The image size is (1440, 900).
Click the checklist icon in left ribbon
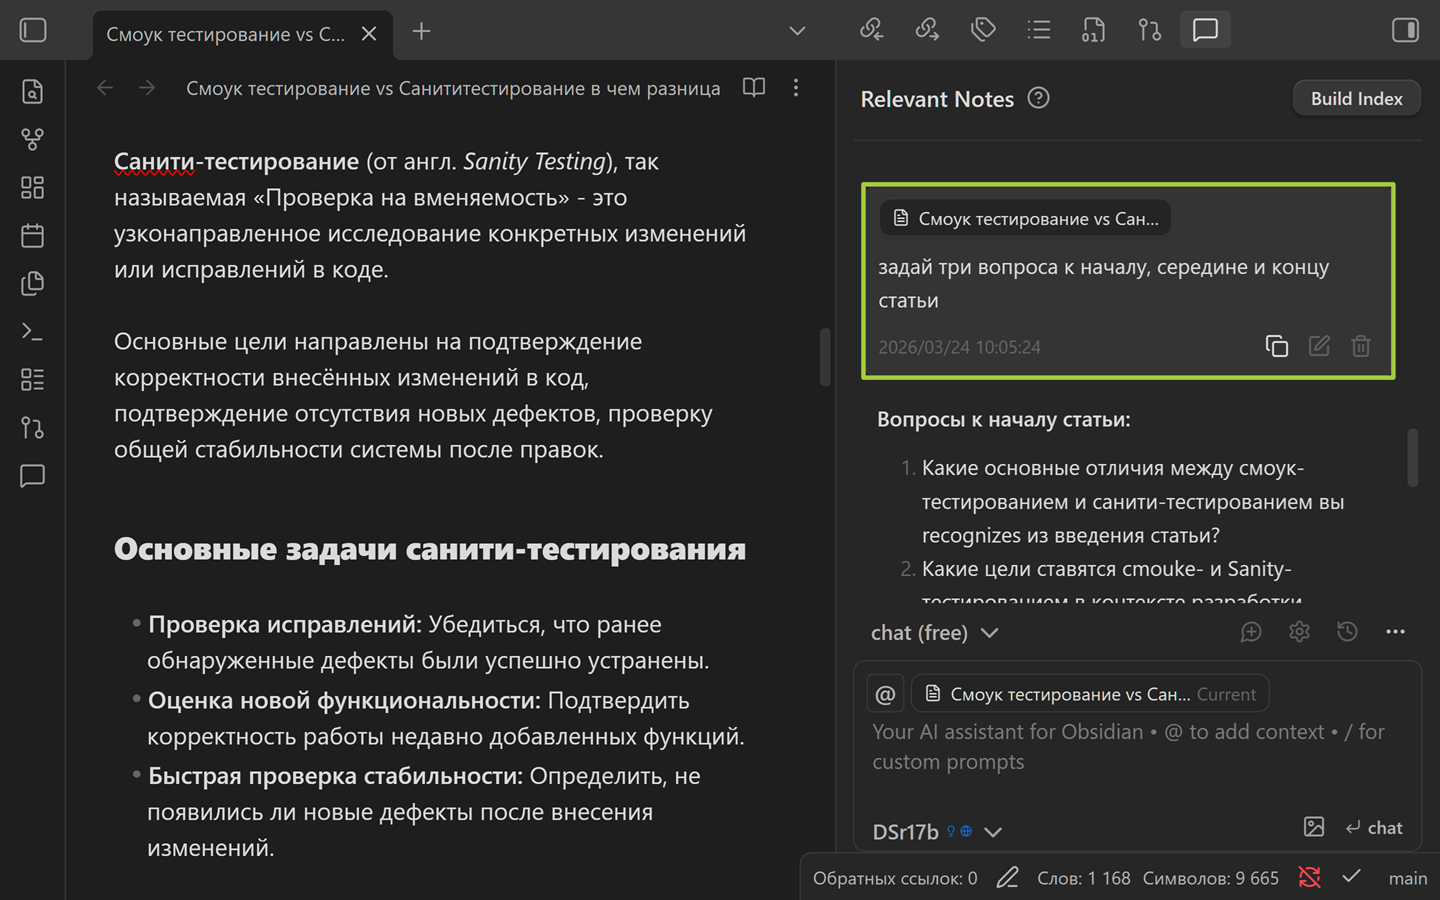(x=32, y=379)
